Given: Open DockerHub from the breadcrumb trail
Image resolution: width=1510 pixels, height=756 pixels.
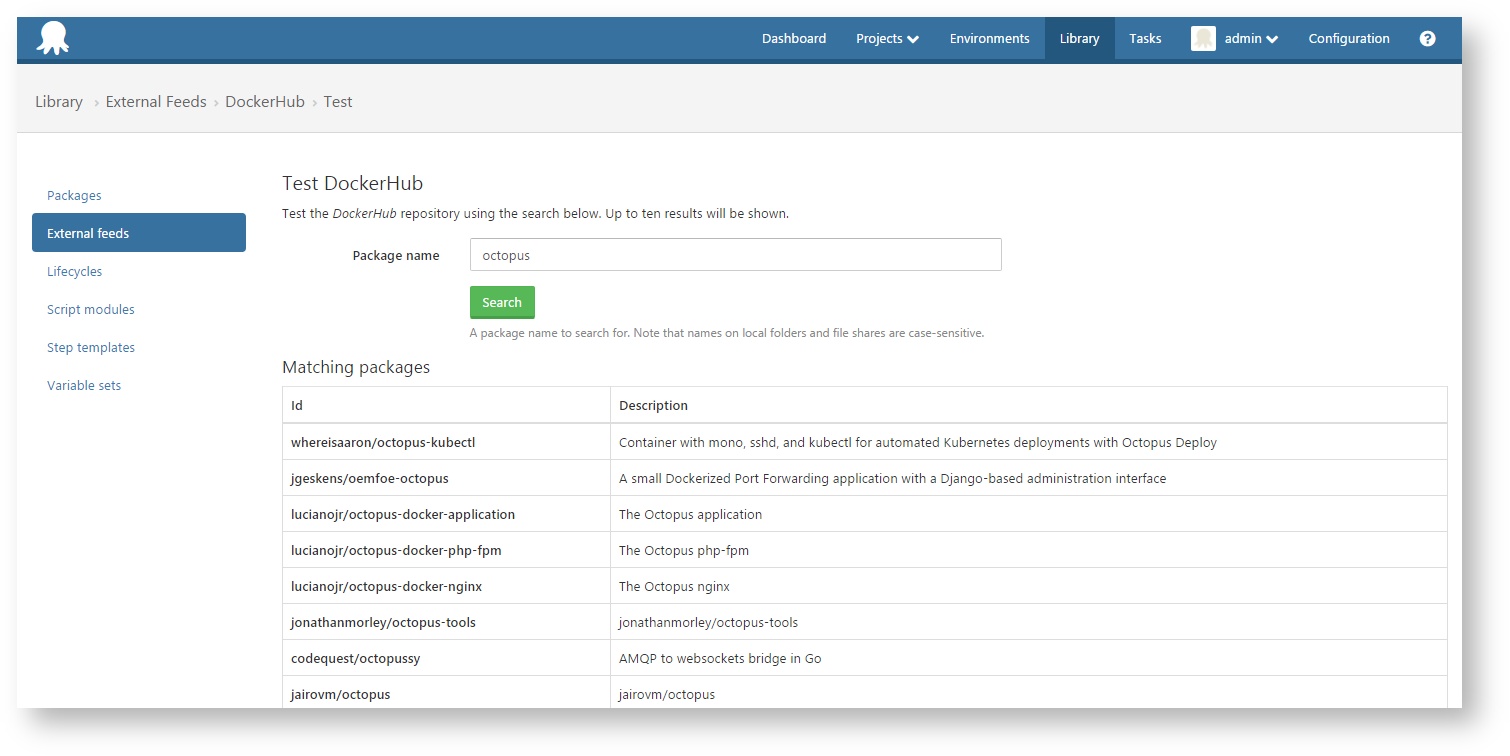Looking at the screenshot, I should point(265,101).
